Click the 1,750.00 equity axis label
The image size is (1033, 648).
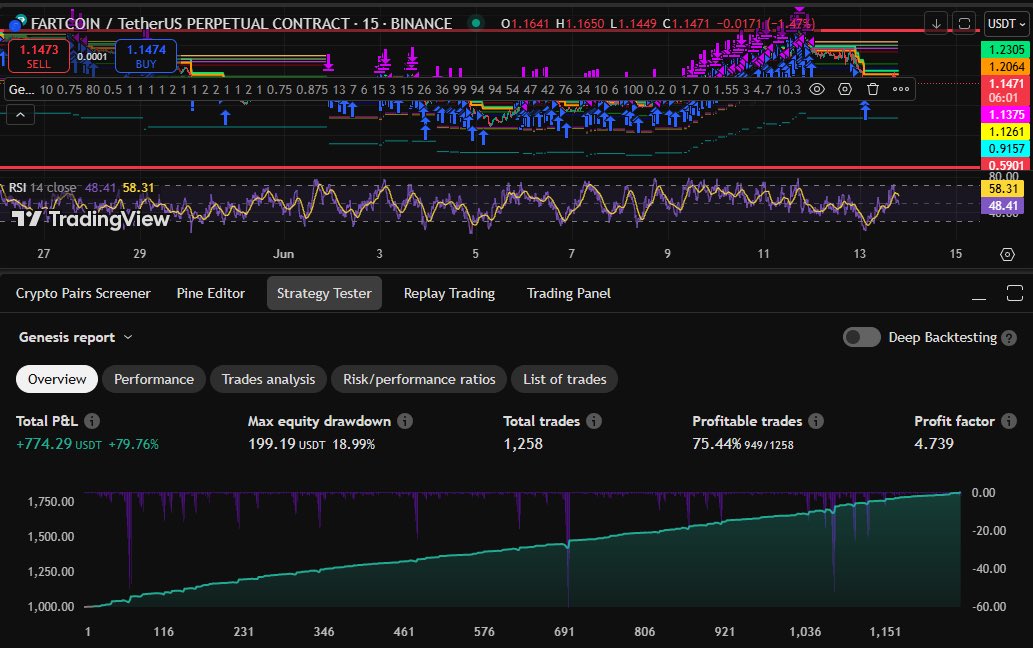[x=51, y=502]
